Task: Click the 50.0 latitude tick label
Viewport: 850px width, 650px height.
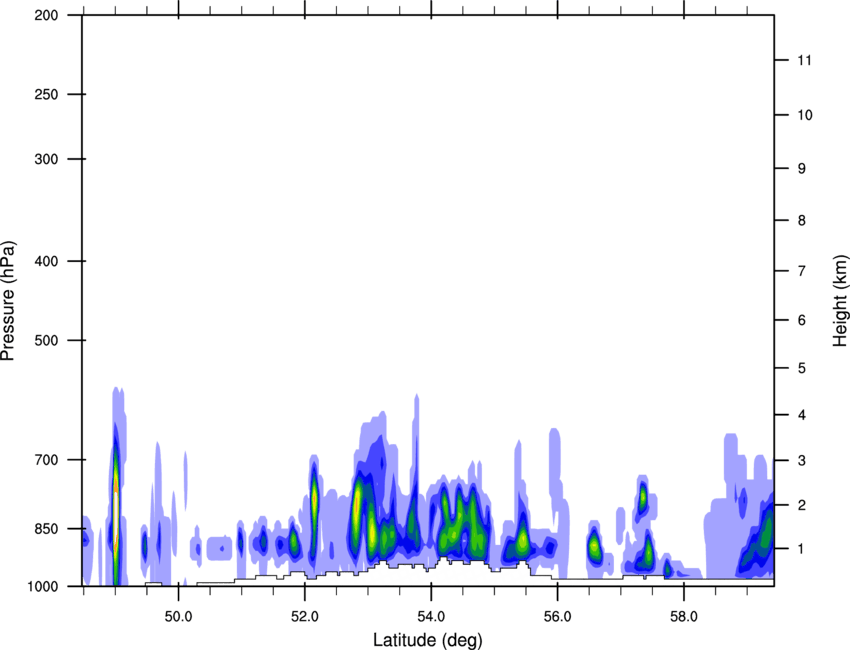Action: (178, 617)
